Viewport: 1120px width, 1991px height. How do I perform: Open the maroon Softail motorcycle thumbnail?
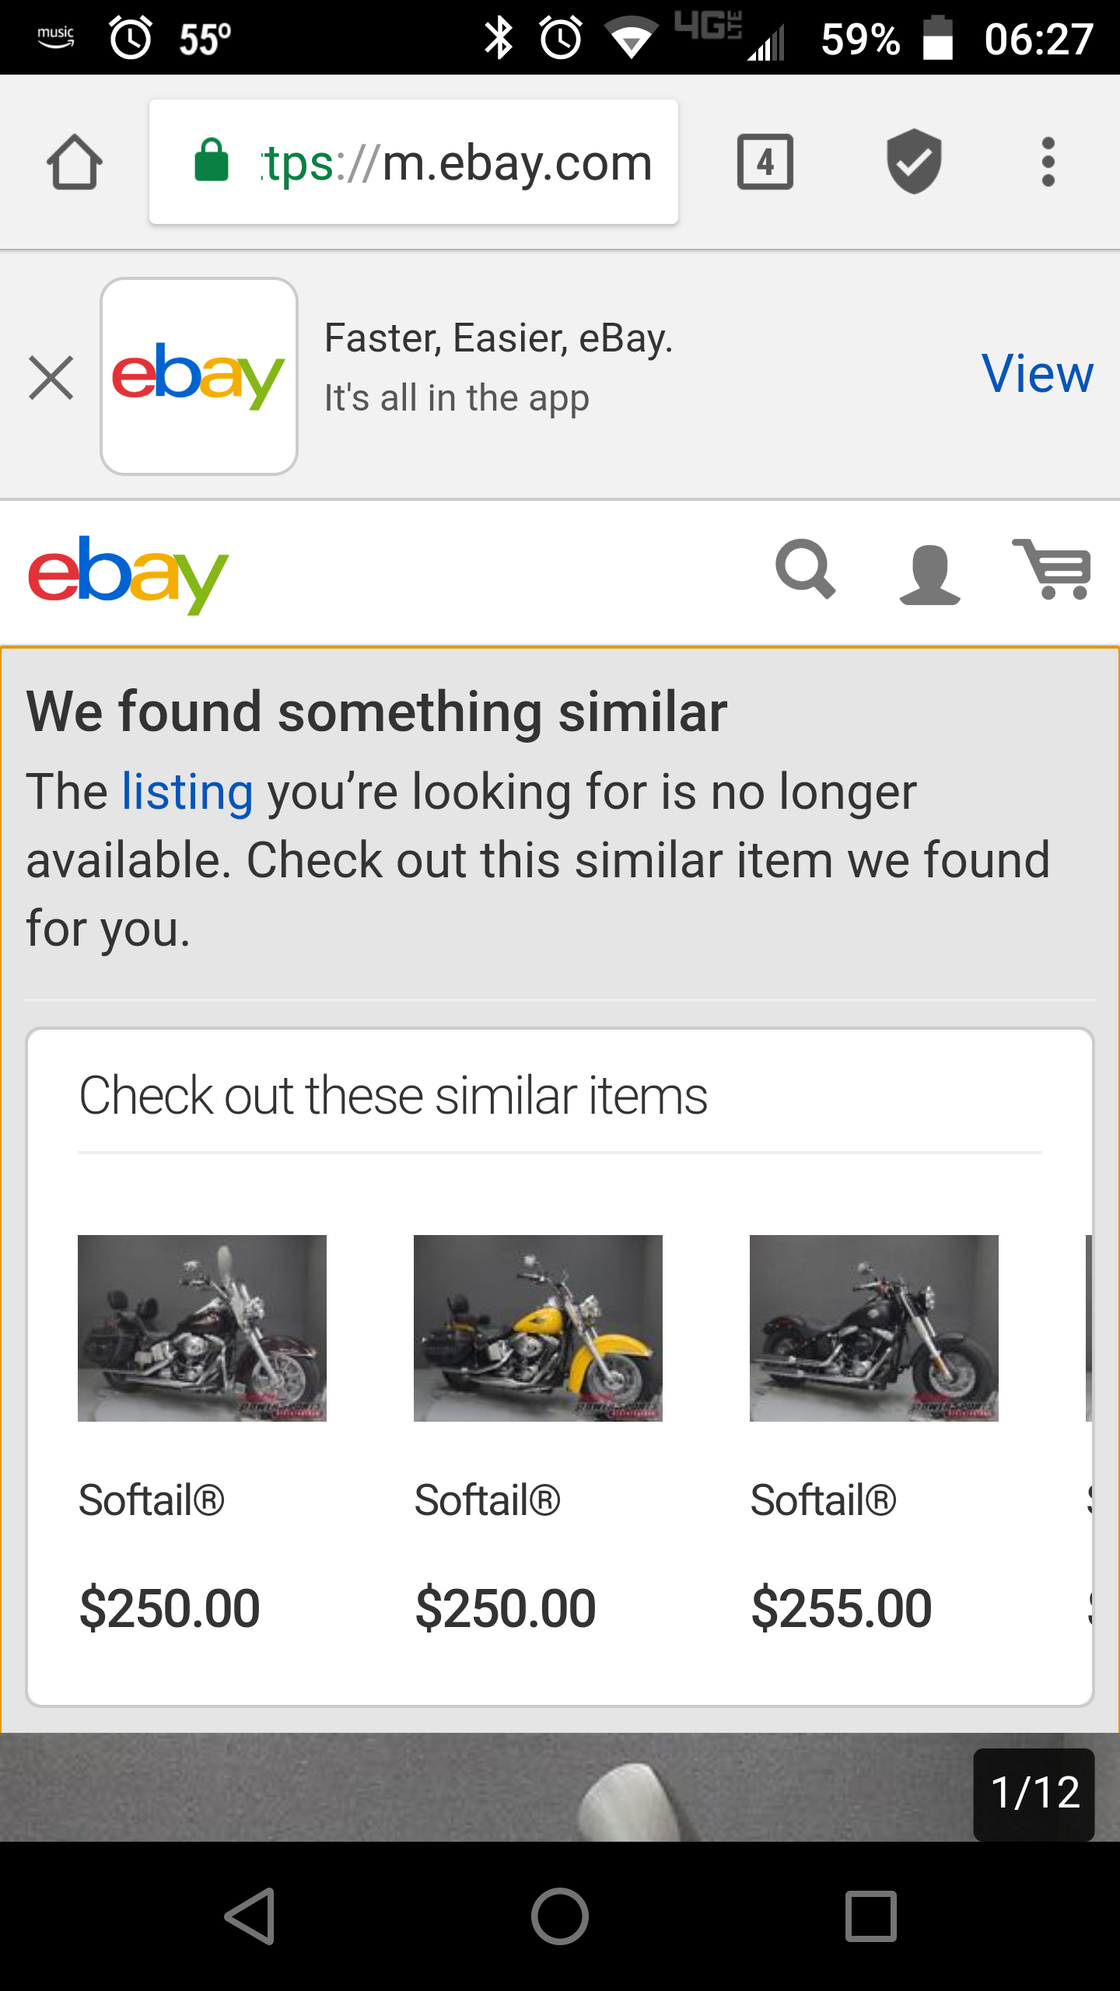[x=202, y=1328]
